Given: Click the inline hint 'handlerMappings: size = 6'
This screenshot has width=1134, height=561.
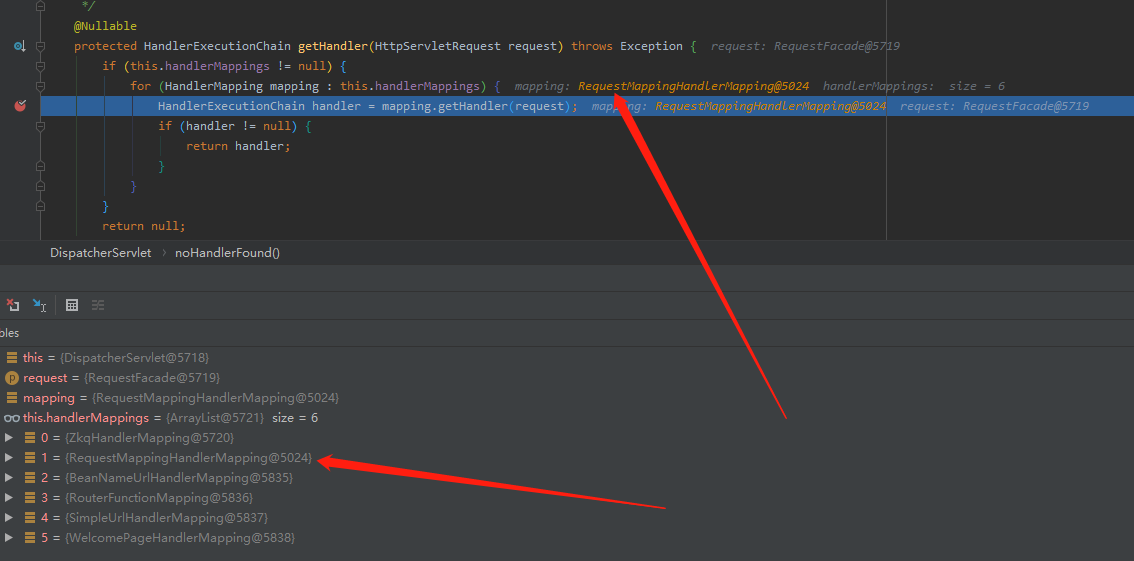Looking at the screenshot, I should click(x=914, y=86).
